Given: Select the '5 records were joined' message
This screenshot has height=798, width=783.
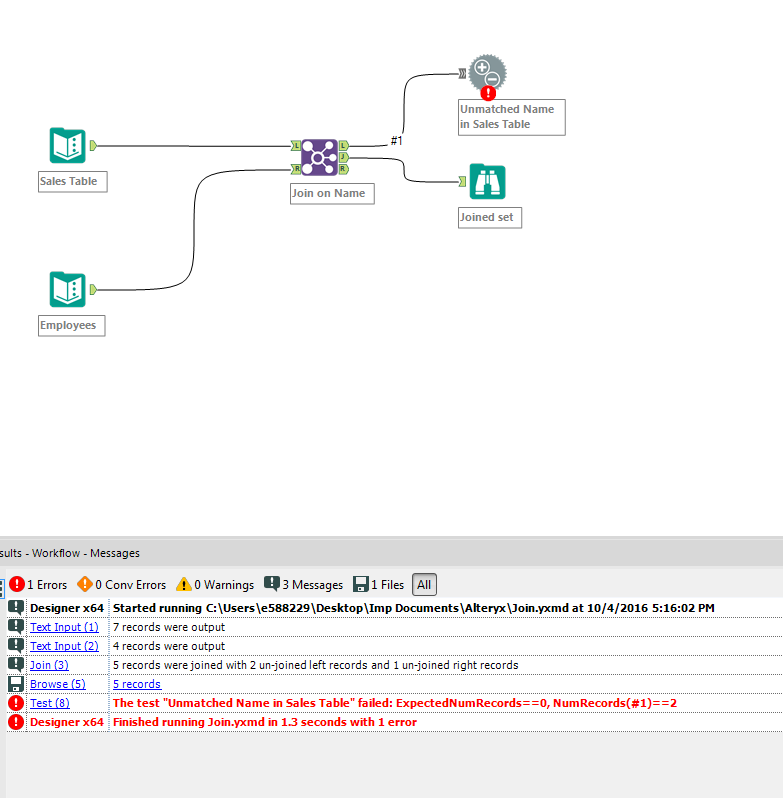Looking at the screenshot, I should pos(315,665).
